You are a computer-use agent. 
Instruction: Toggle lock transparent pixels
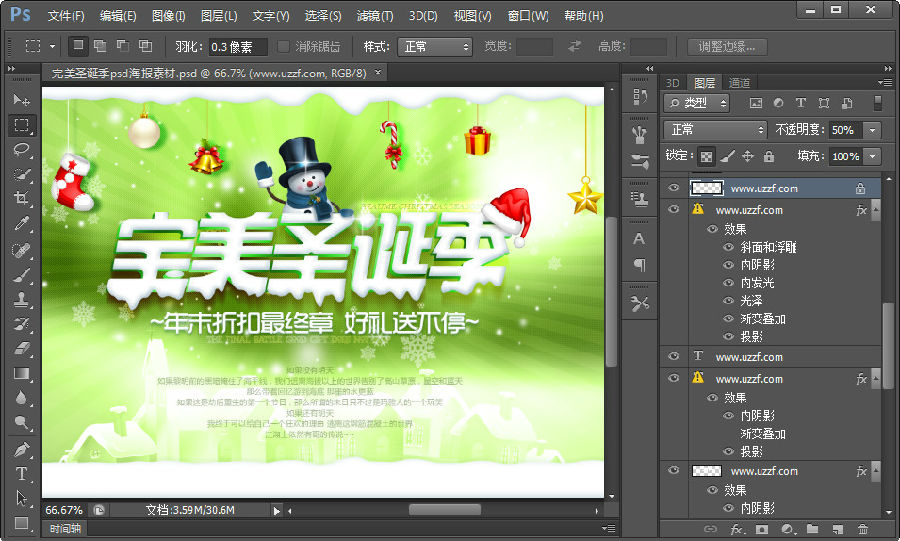707,156
